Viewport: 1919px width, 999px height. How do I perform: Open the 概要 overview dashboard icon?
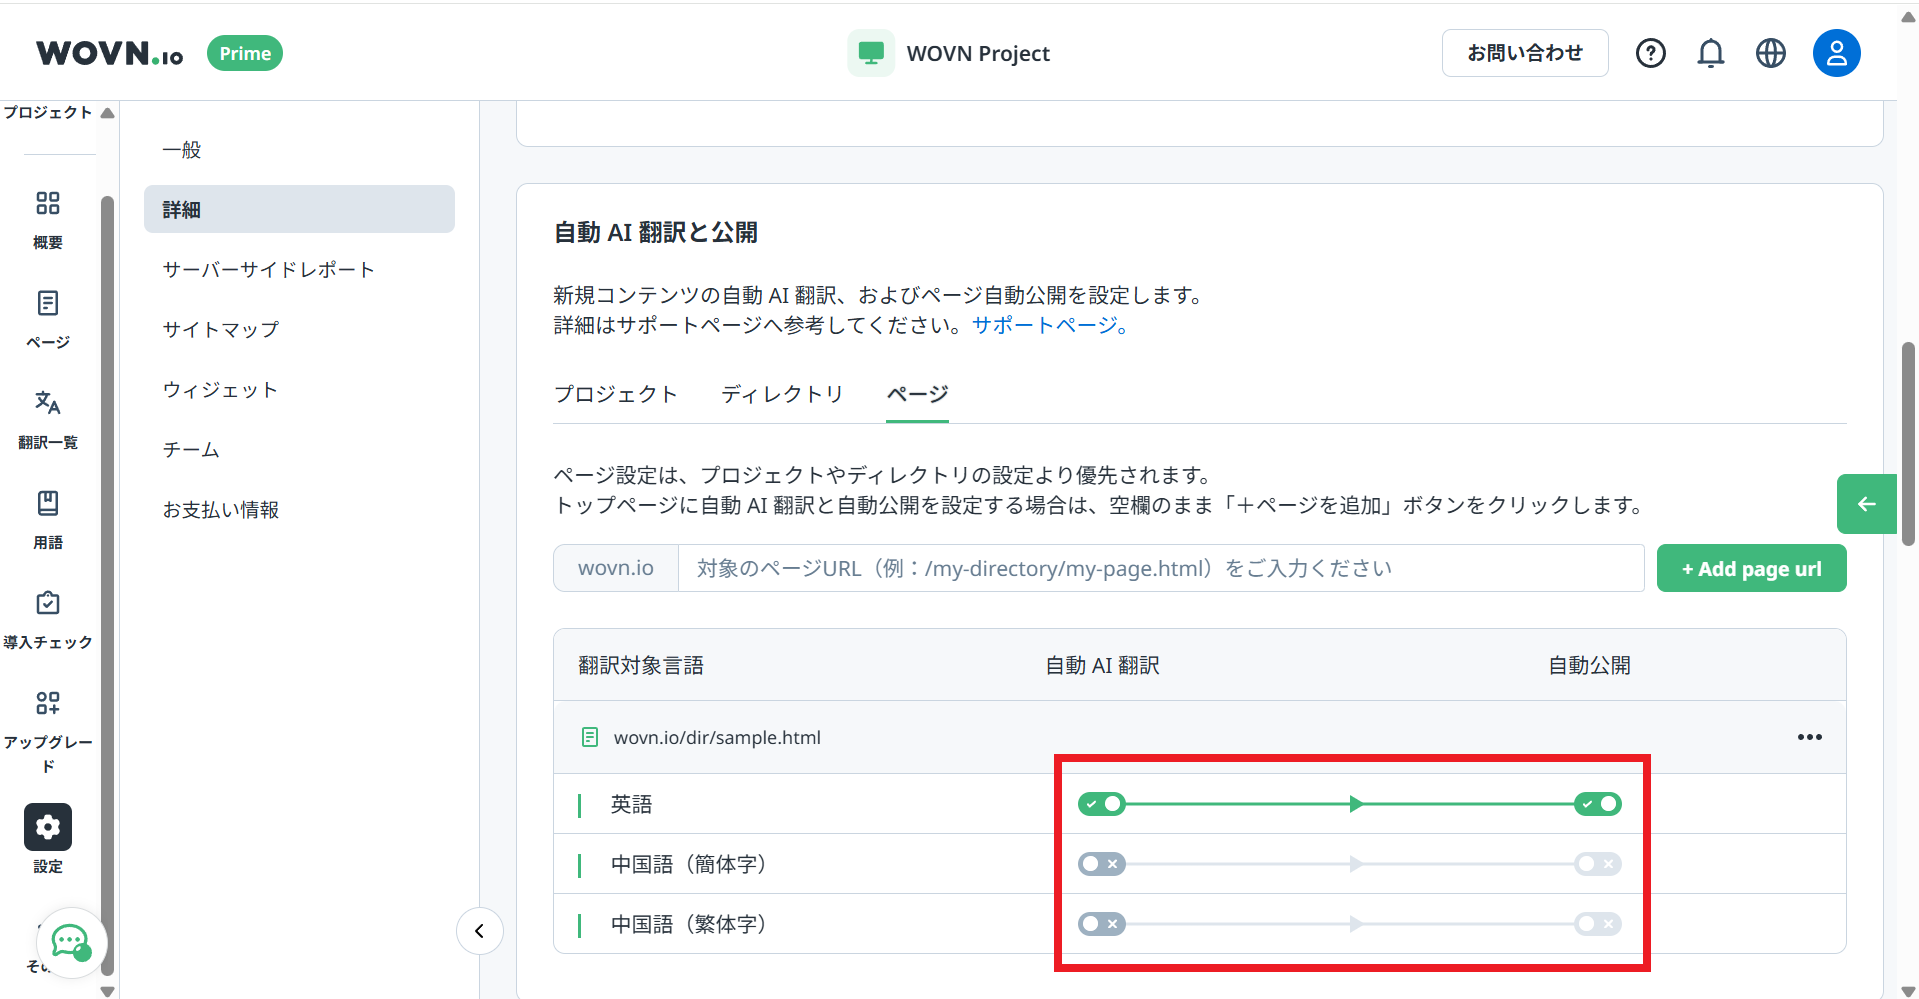click(x=47, y=204)
